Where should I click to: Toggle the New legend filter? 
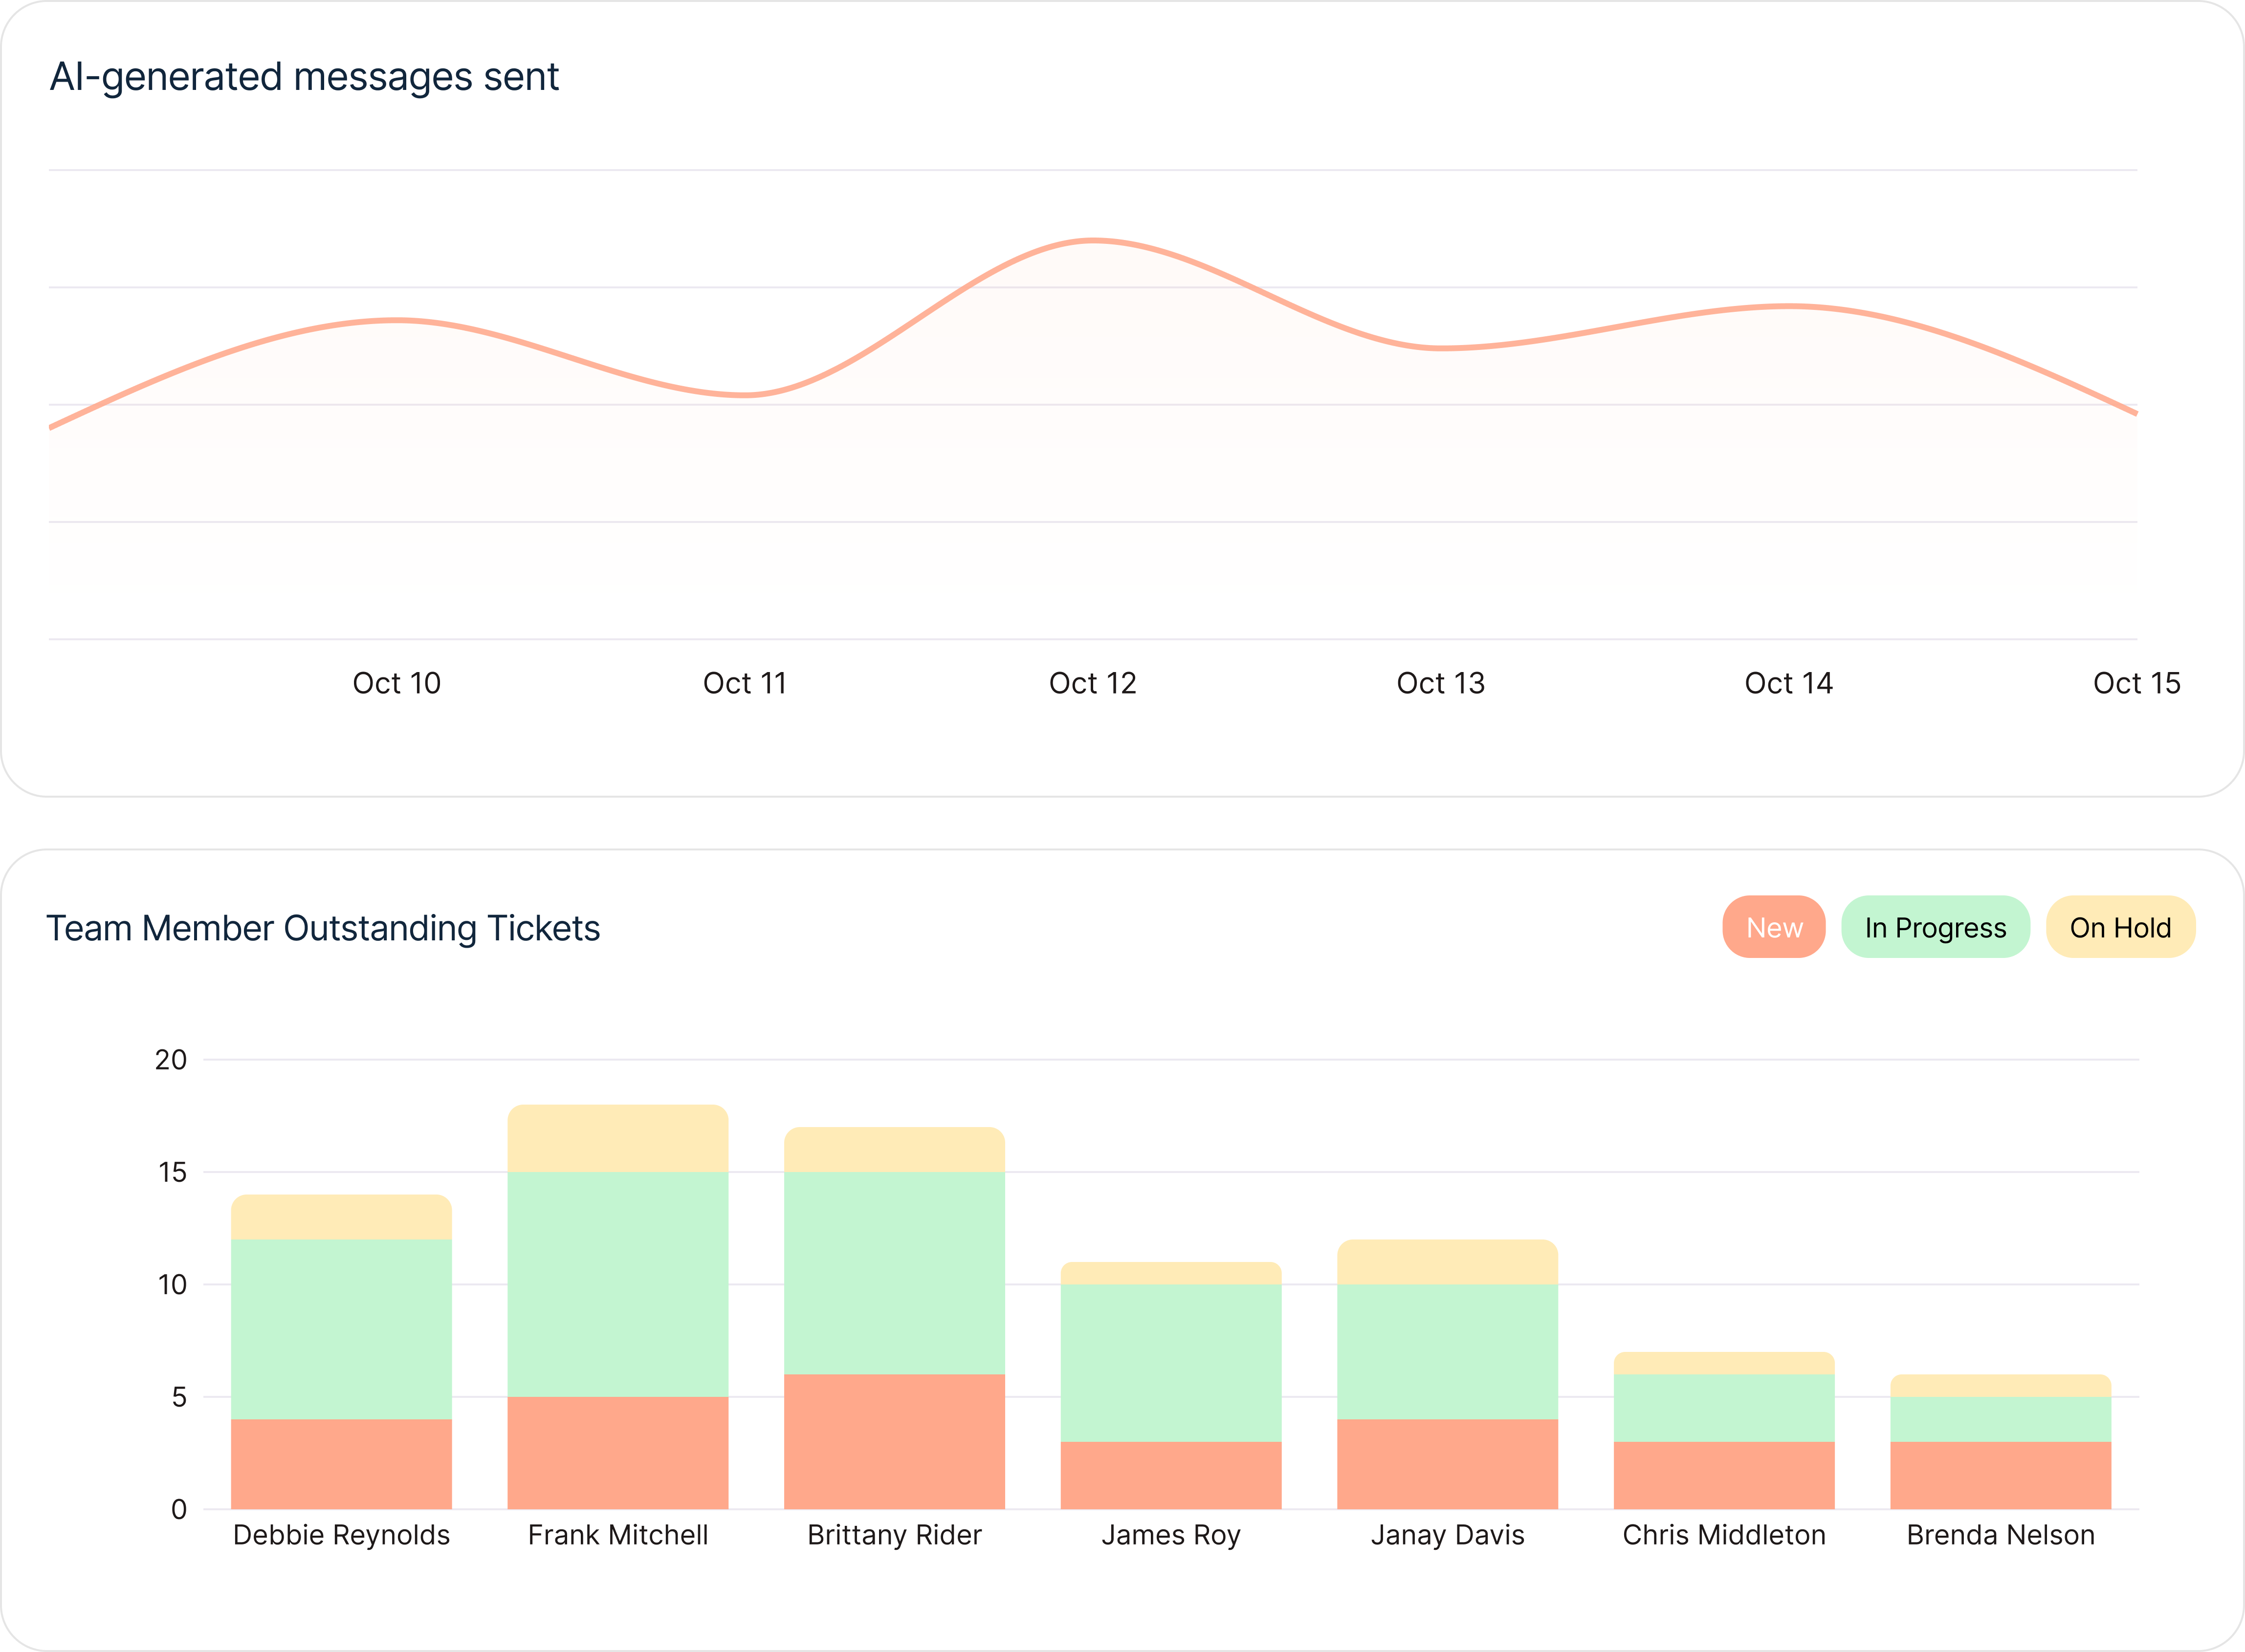pyautogui.click(x=1773, y=927)
